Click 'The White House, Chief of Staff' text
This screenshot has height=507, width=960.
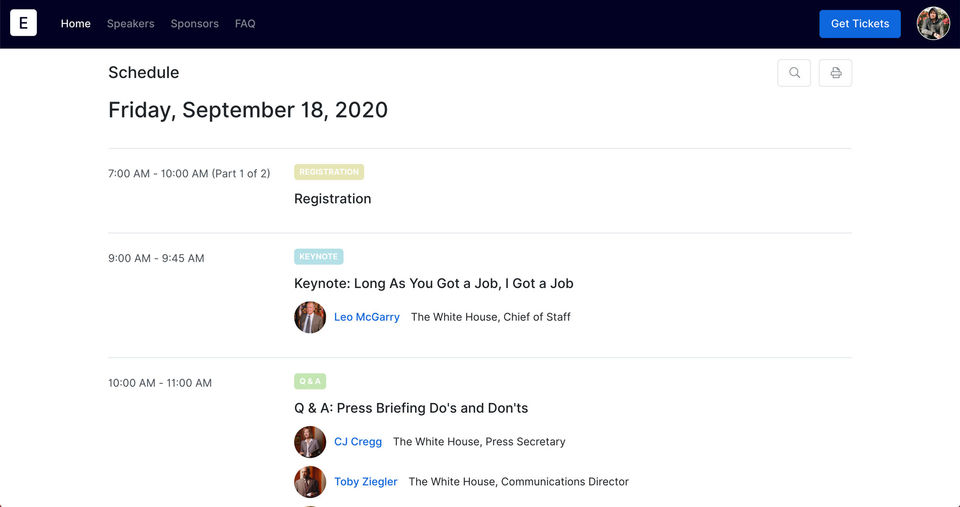[490, 317]
